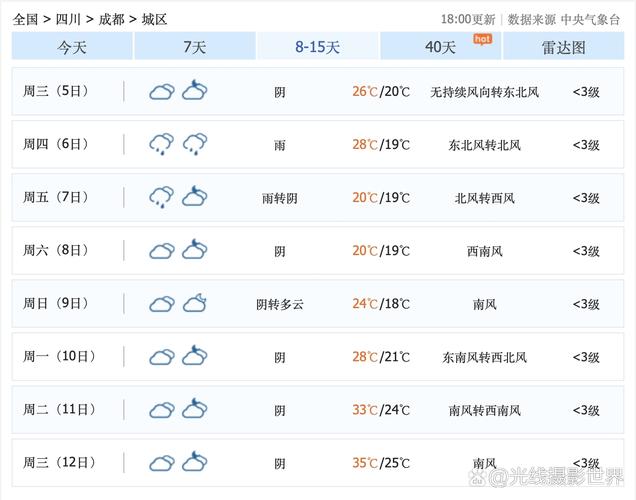Click the 城区 breadcrumb
This screenshot has height=500, width=636.
tap(155, 19)
